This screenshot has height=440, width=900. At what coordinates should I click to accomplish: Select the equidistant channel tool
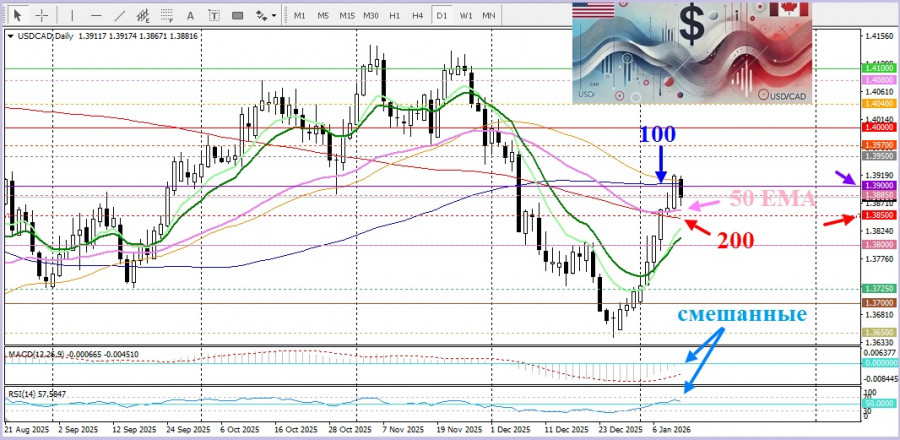(144, 15)
